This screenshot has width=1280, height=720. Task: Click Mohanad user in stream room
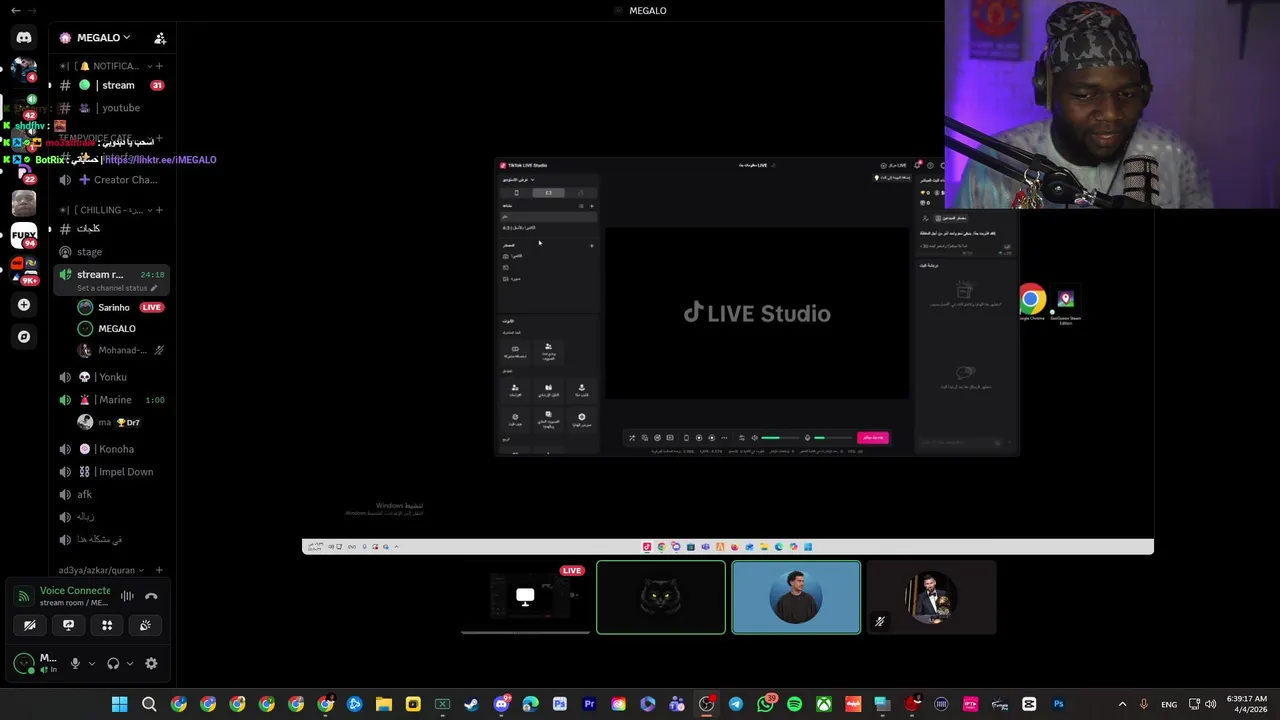120,350
